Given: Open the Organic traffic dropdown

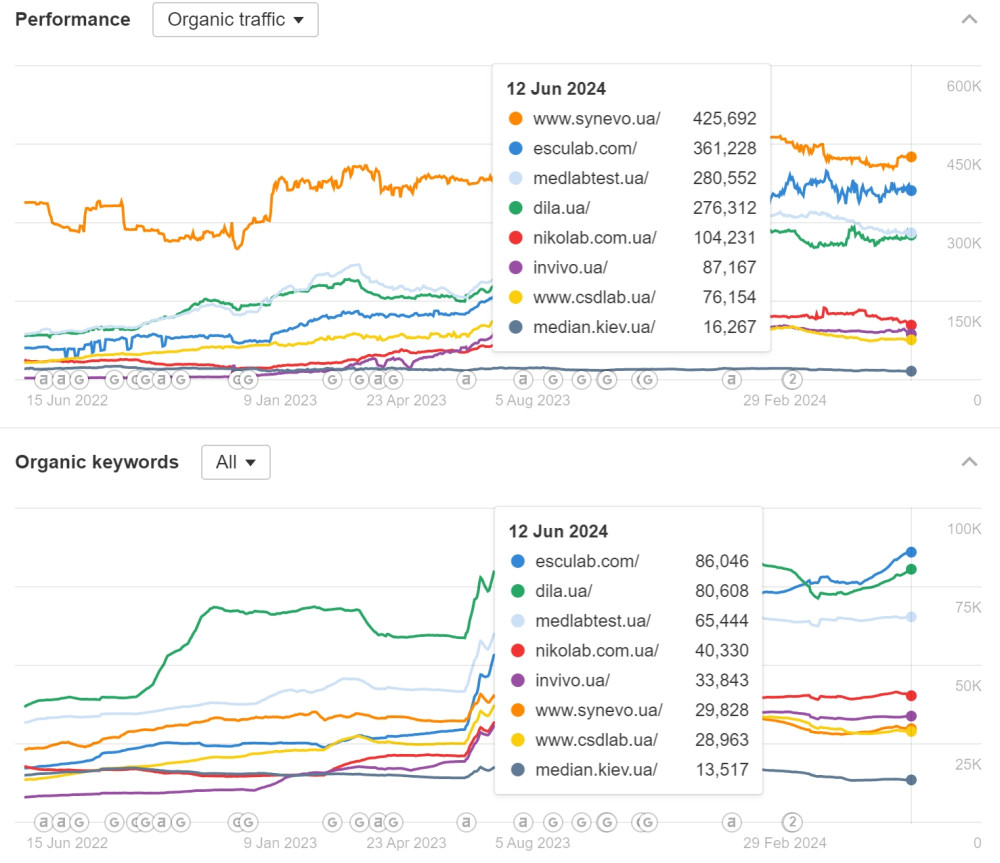Looking at the screenshot, I should (235, 20).
